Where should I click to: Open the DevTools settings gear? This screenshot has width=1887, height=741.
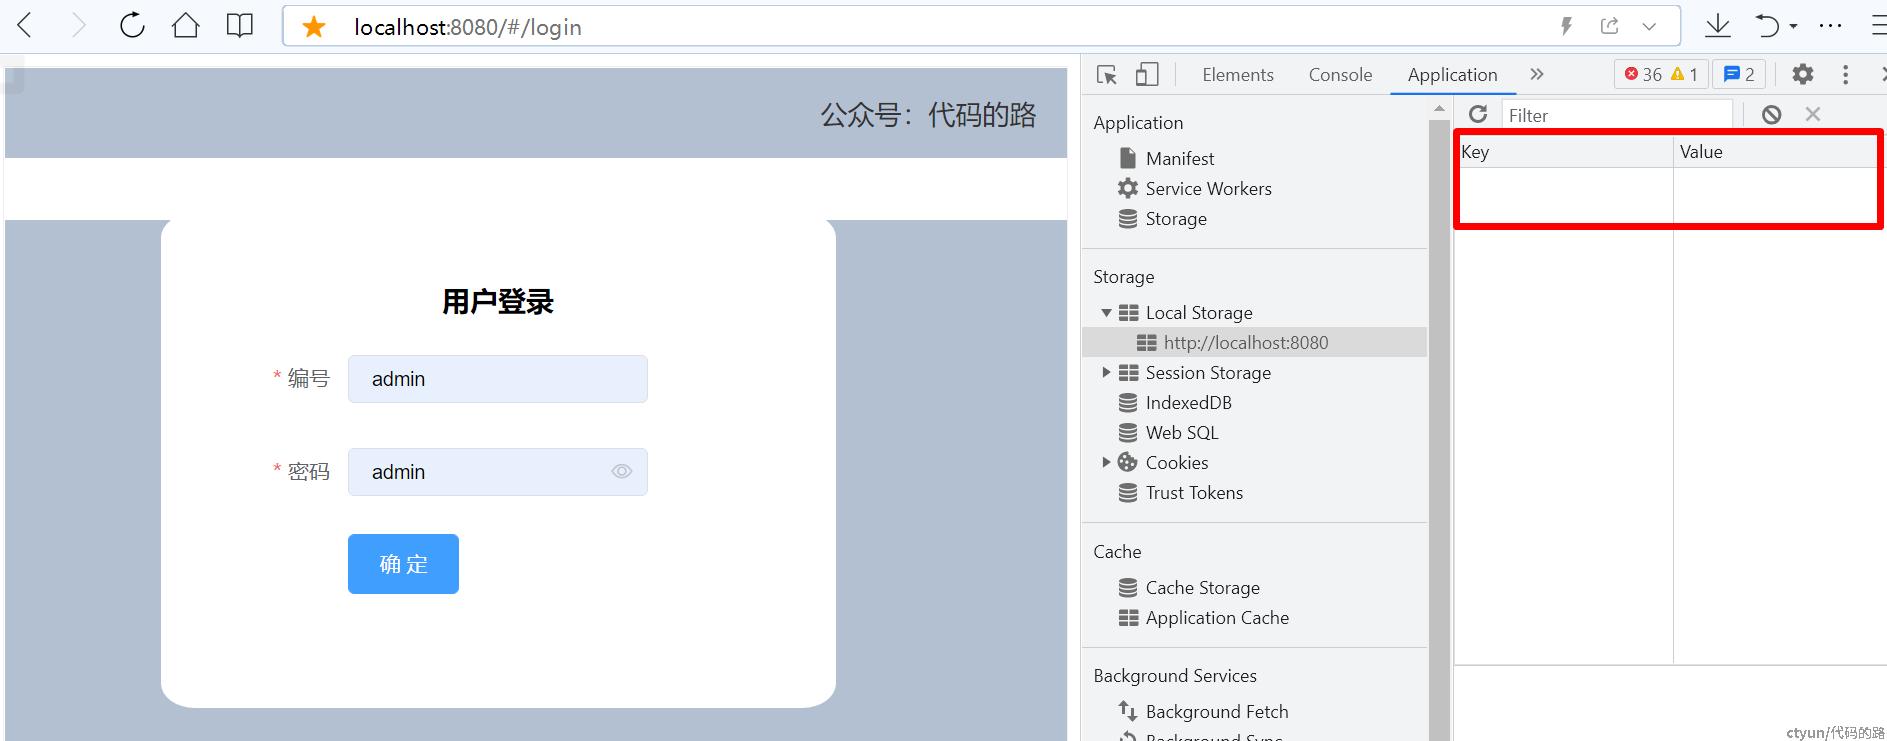point(1802,75)
